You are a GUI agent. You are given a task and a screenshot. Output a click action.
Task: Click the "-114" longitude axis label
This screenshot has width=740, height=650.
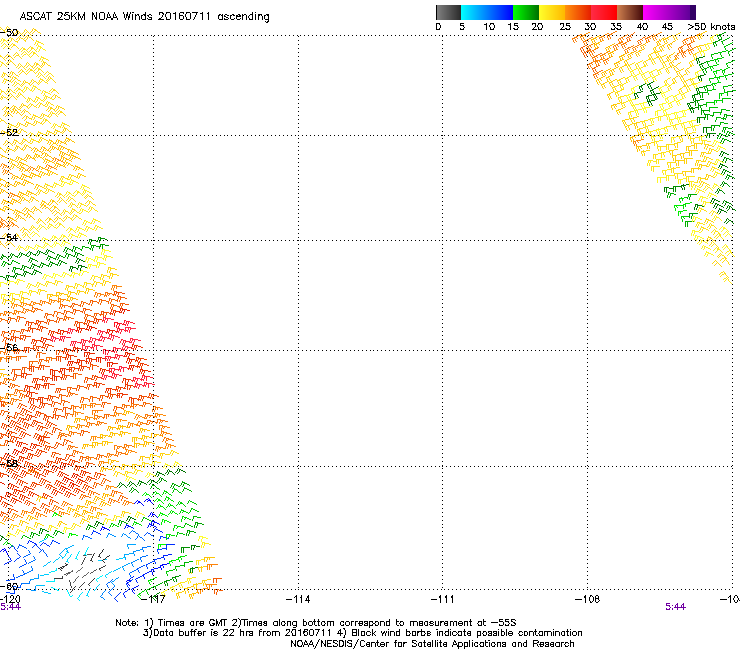(298, 599)
